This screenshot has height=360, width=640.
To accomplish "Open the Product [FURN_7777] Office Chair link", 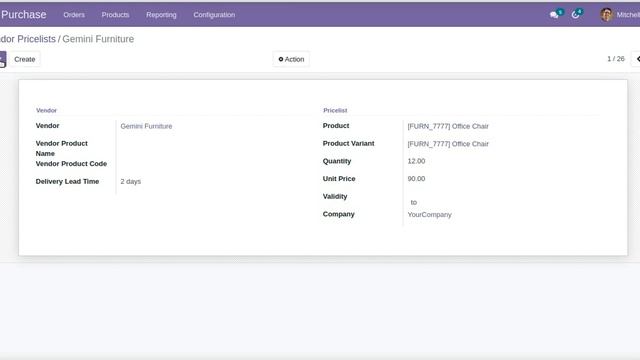I will pyautogui.click(x=448, y=126).
